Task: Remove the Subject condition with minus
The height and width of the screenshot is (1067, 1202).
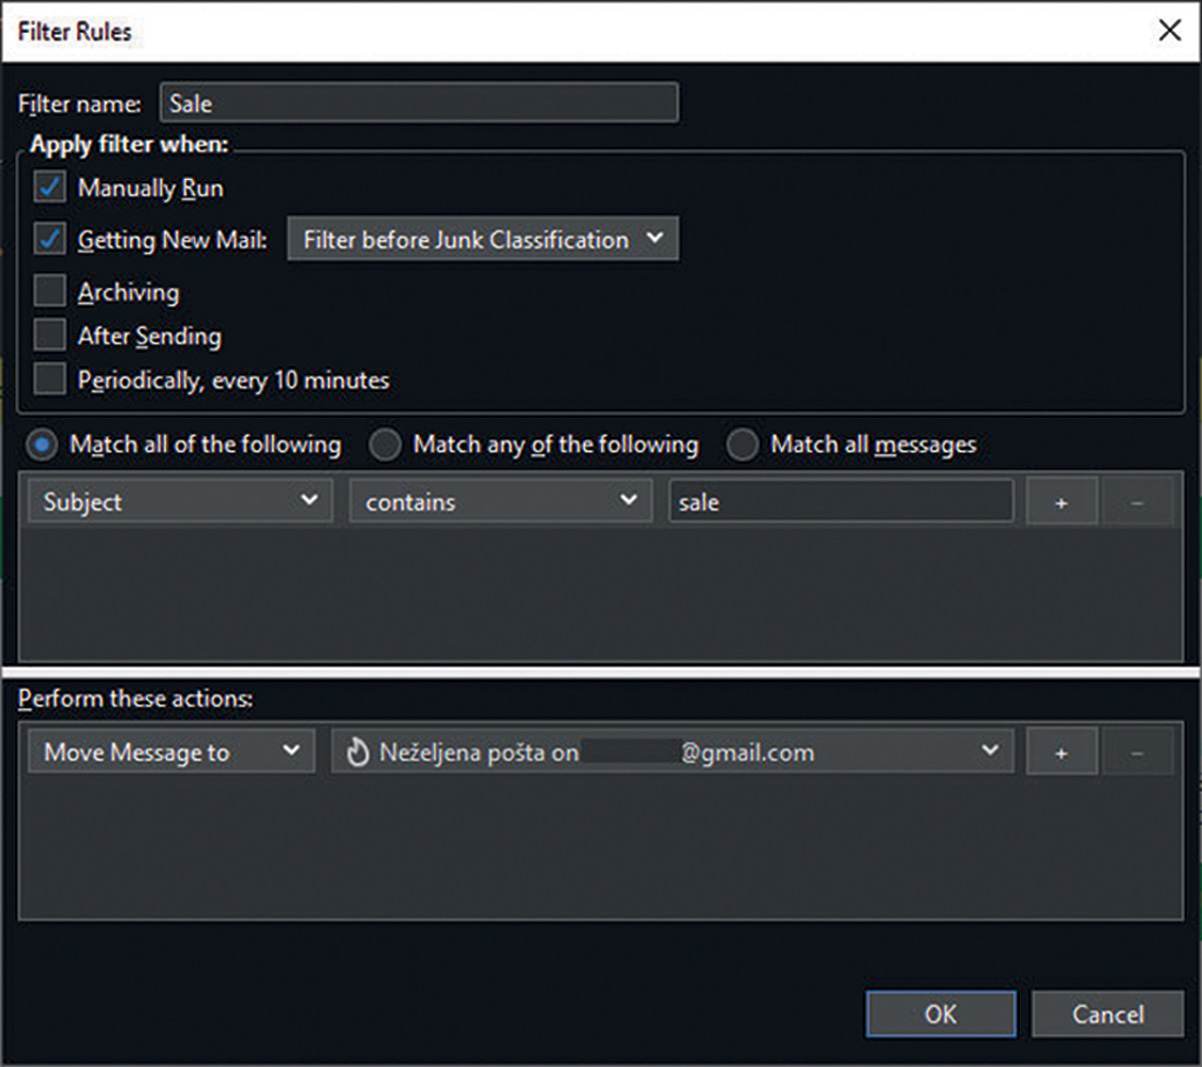Action: [x=1137, y=502]
